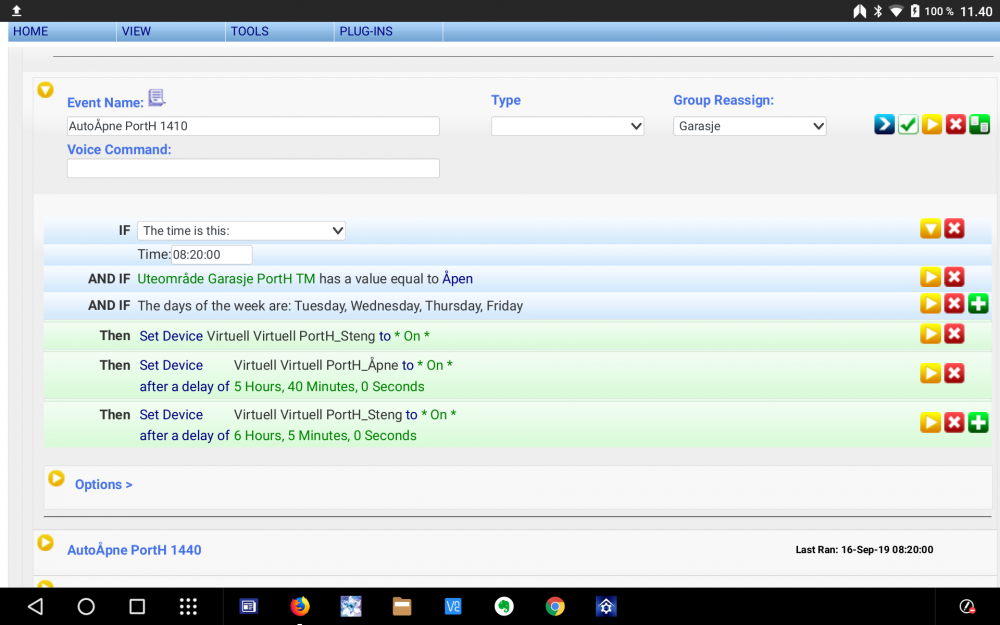Viewport: 1000px width, 625px height.
Task: Launch Firefox from the taskbar
Action: [x=300, y=606]
